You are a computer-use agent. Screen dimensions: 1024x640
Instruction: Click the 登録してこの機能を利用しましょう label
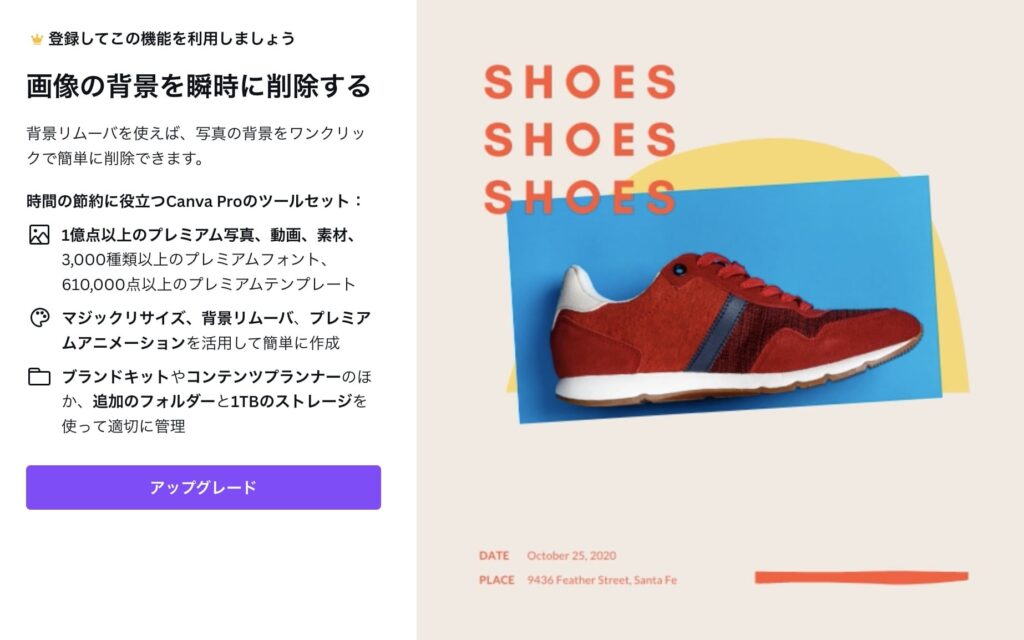coord(172,39)
